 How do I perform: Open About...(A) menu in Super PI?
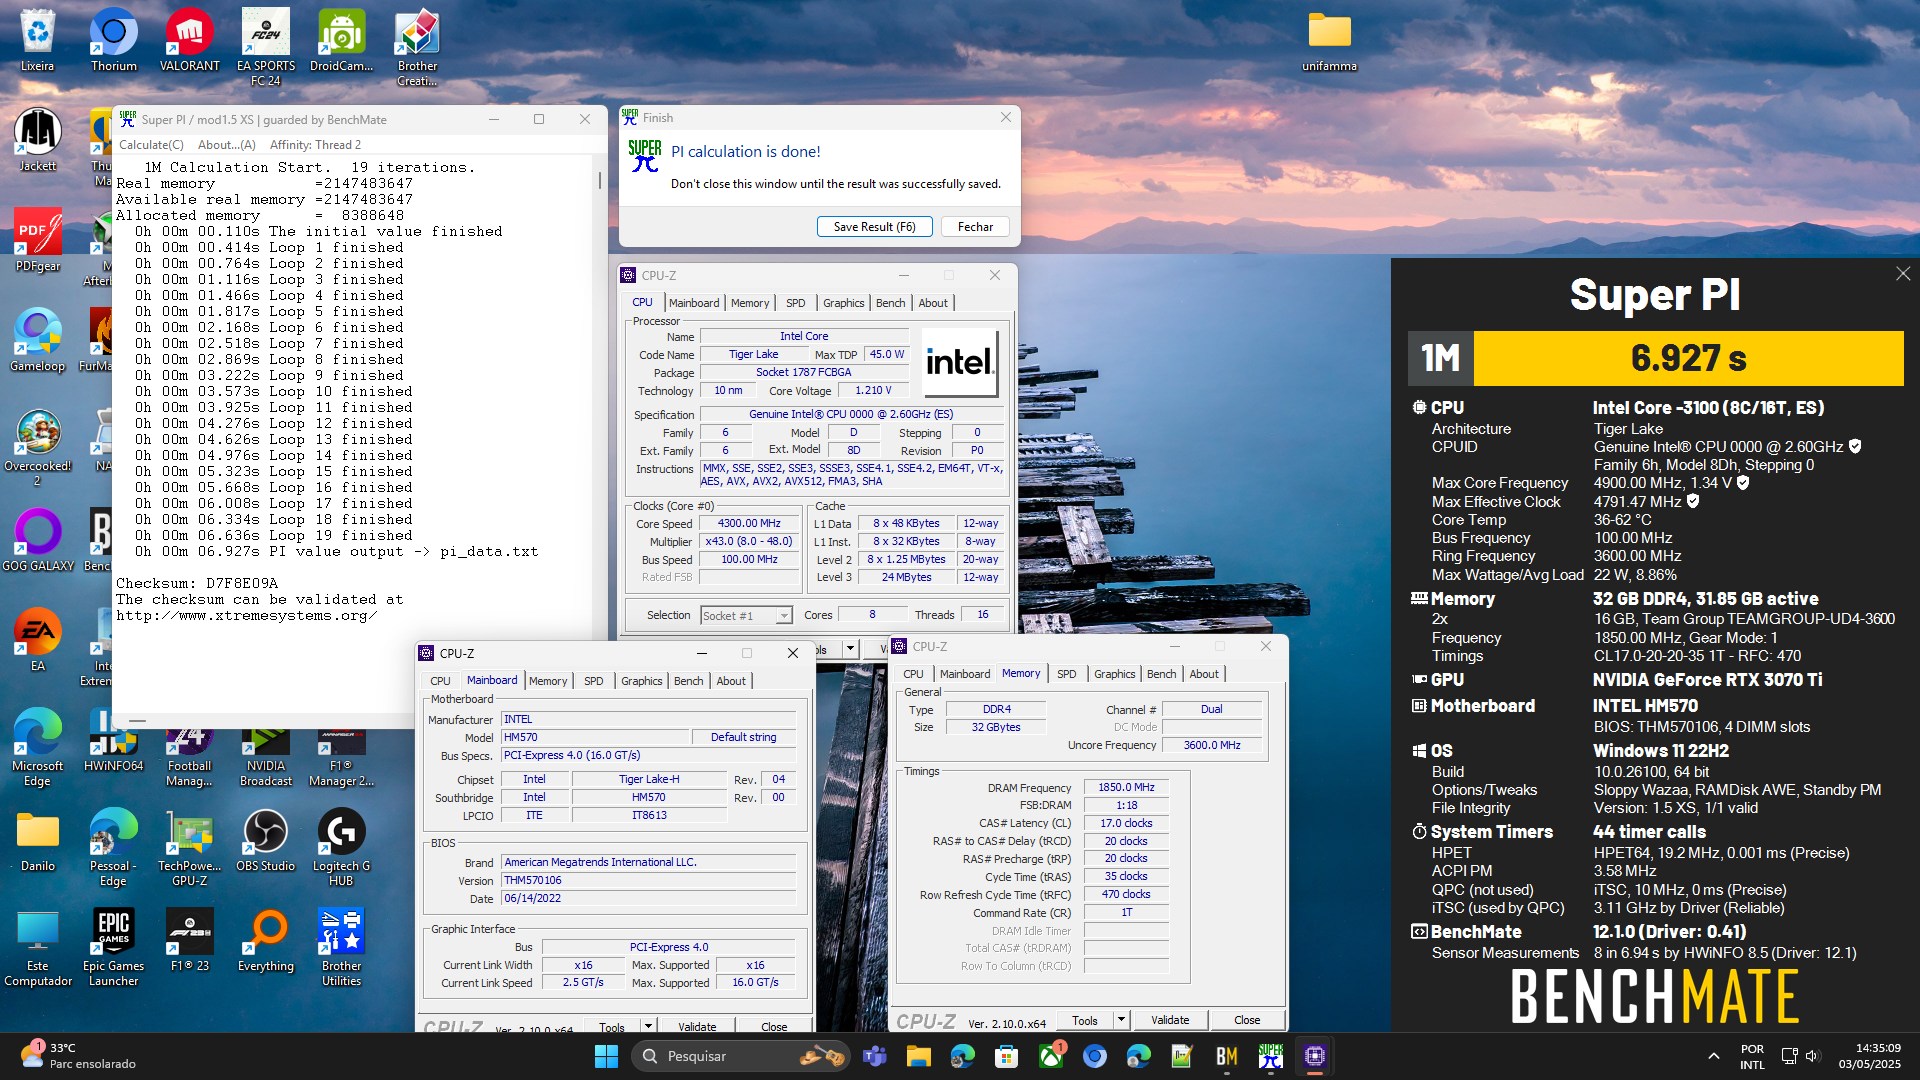[227, 144]
